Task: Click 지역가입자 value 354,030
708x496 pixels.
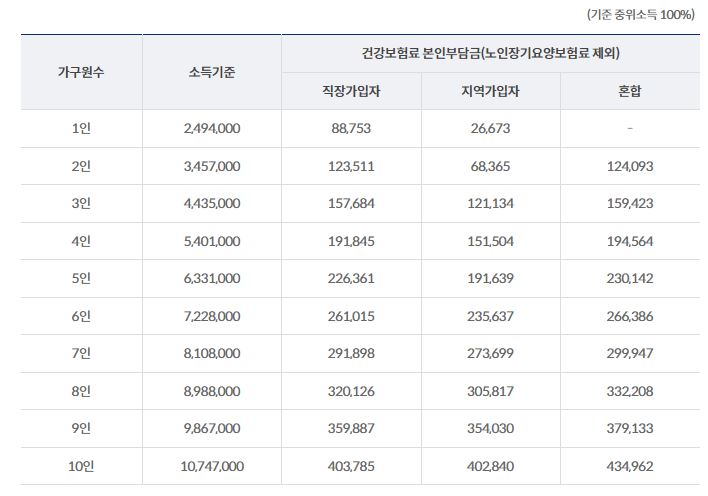Action: click(490, 428)
